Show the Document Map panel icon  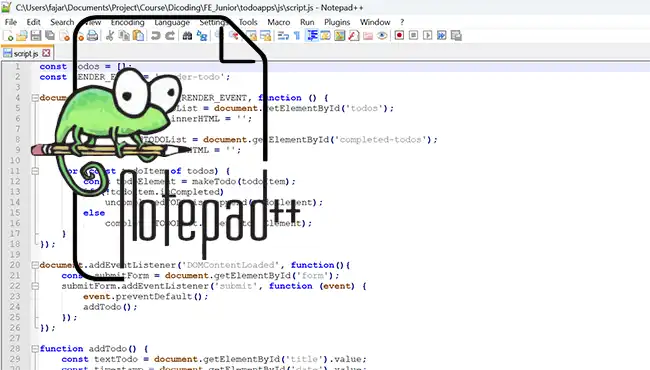tap(340, 36)
